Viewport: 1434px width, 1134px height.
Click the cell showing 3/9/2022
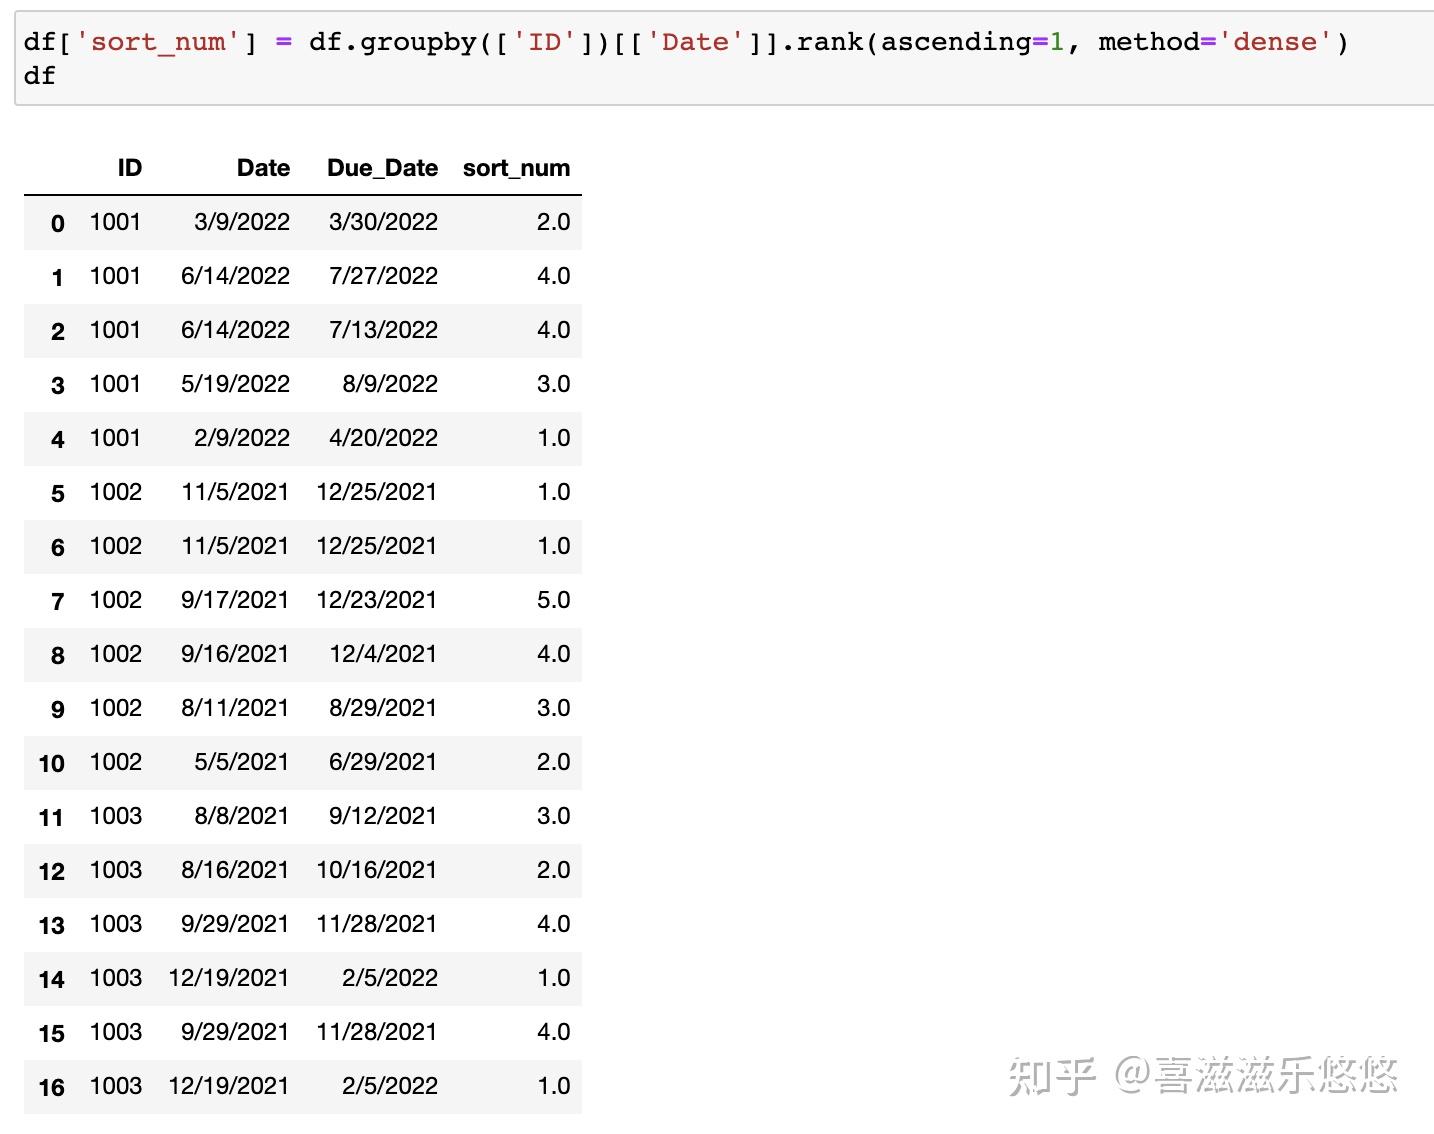tap(242, 222)
